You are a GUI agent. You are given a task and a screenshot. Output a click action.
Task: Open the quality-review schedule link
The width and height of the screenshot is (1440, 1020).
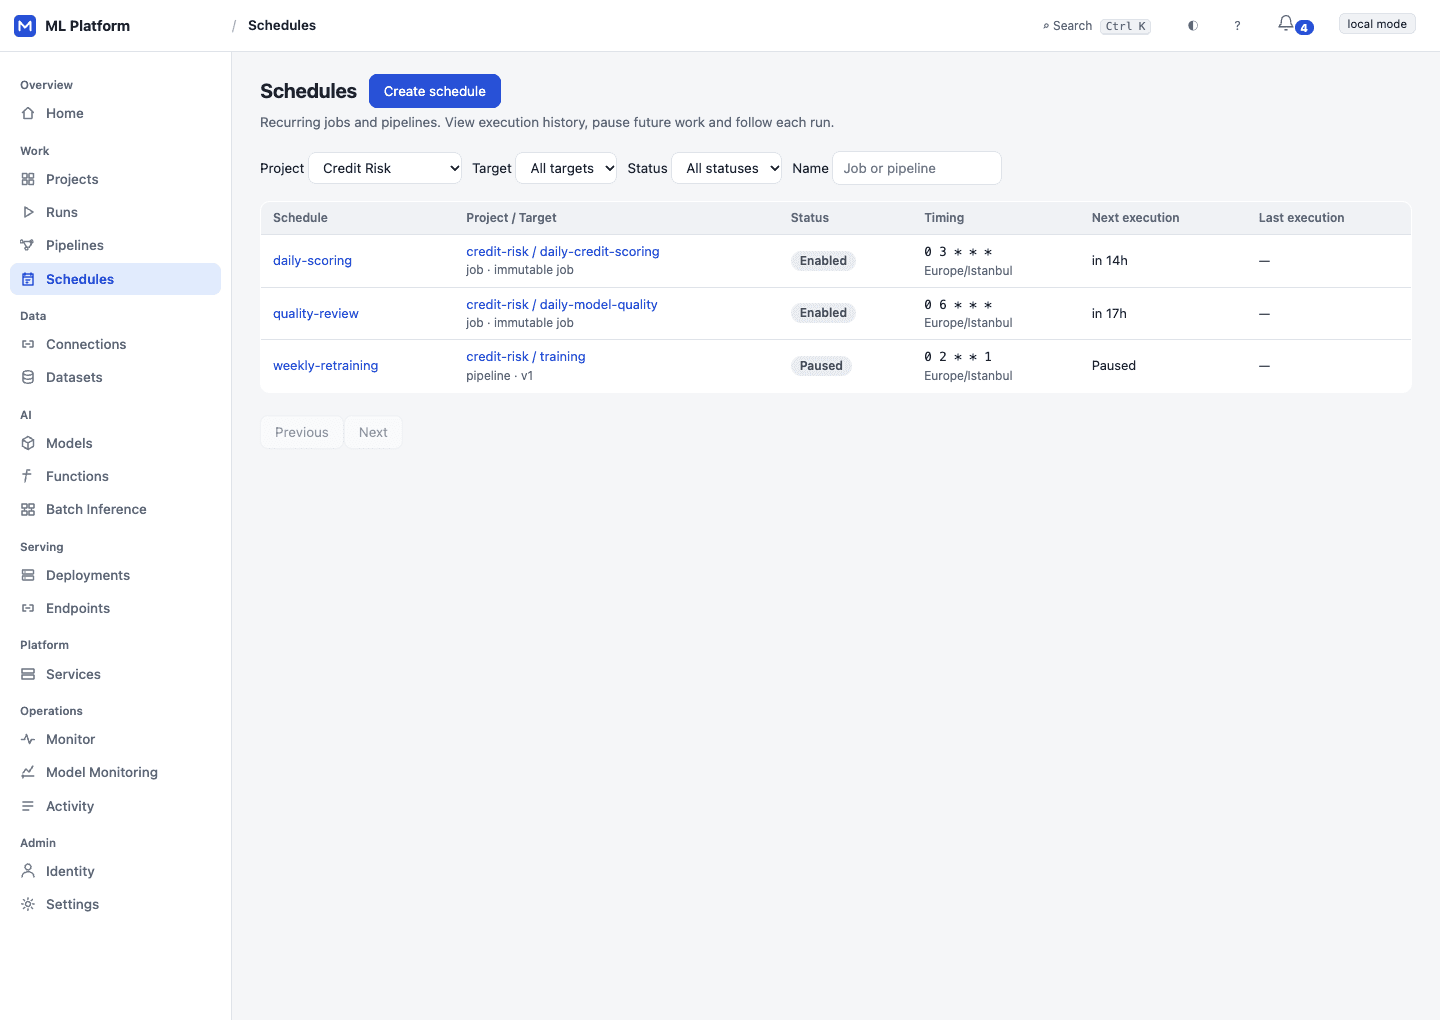click(316, 314)
